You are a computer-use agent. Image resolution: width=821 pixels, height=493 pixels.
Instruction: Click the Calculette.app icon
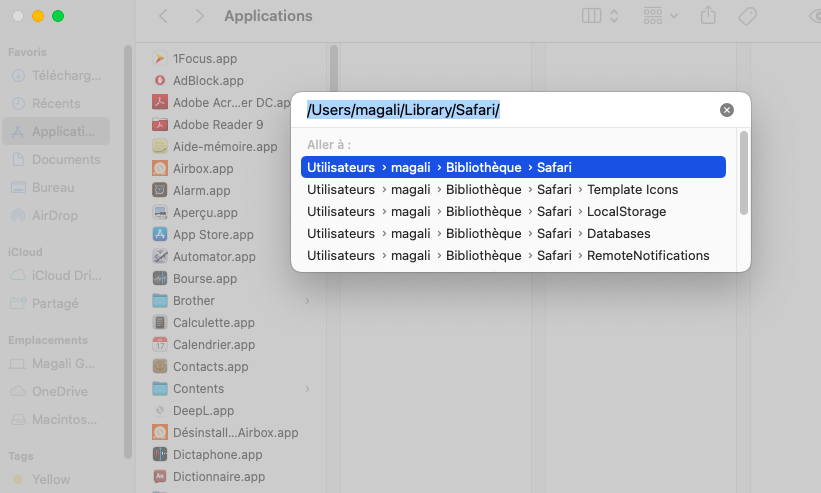160,322
